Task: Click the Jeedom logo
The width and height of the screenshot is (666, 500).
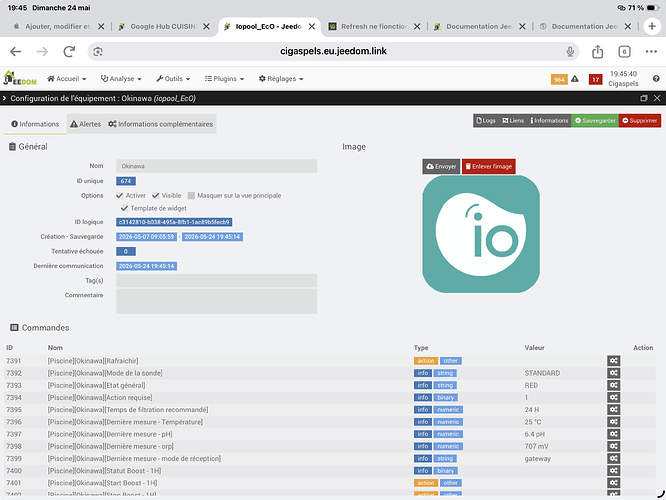Action: coord(20,79)
